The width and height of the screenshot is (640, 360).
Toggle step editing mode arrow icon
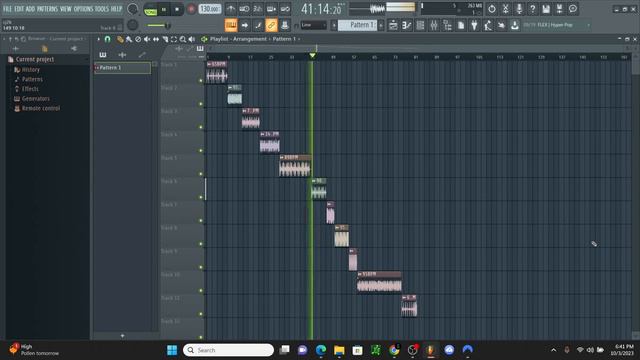[244, 25]
